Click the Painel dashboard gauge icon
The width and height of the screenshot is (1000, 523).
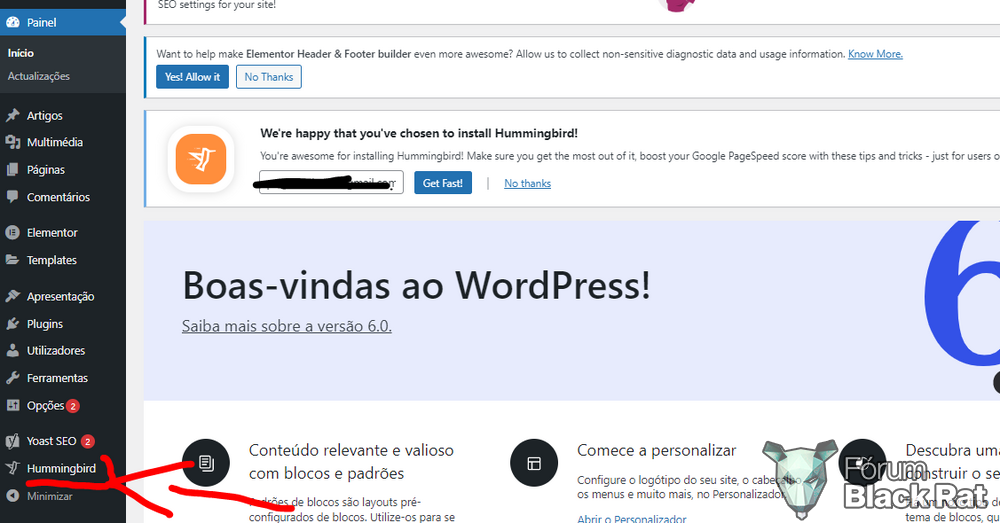coord(13,22)
